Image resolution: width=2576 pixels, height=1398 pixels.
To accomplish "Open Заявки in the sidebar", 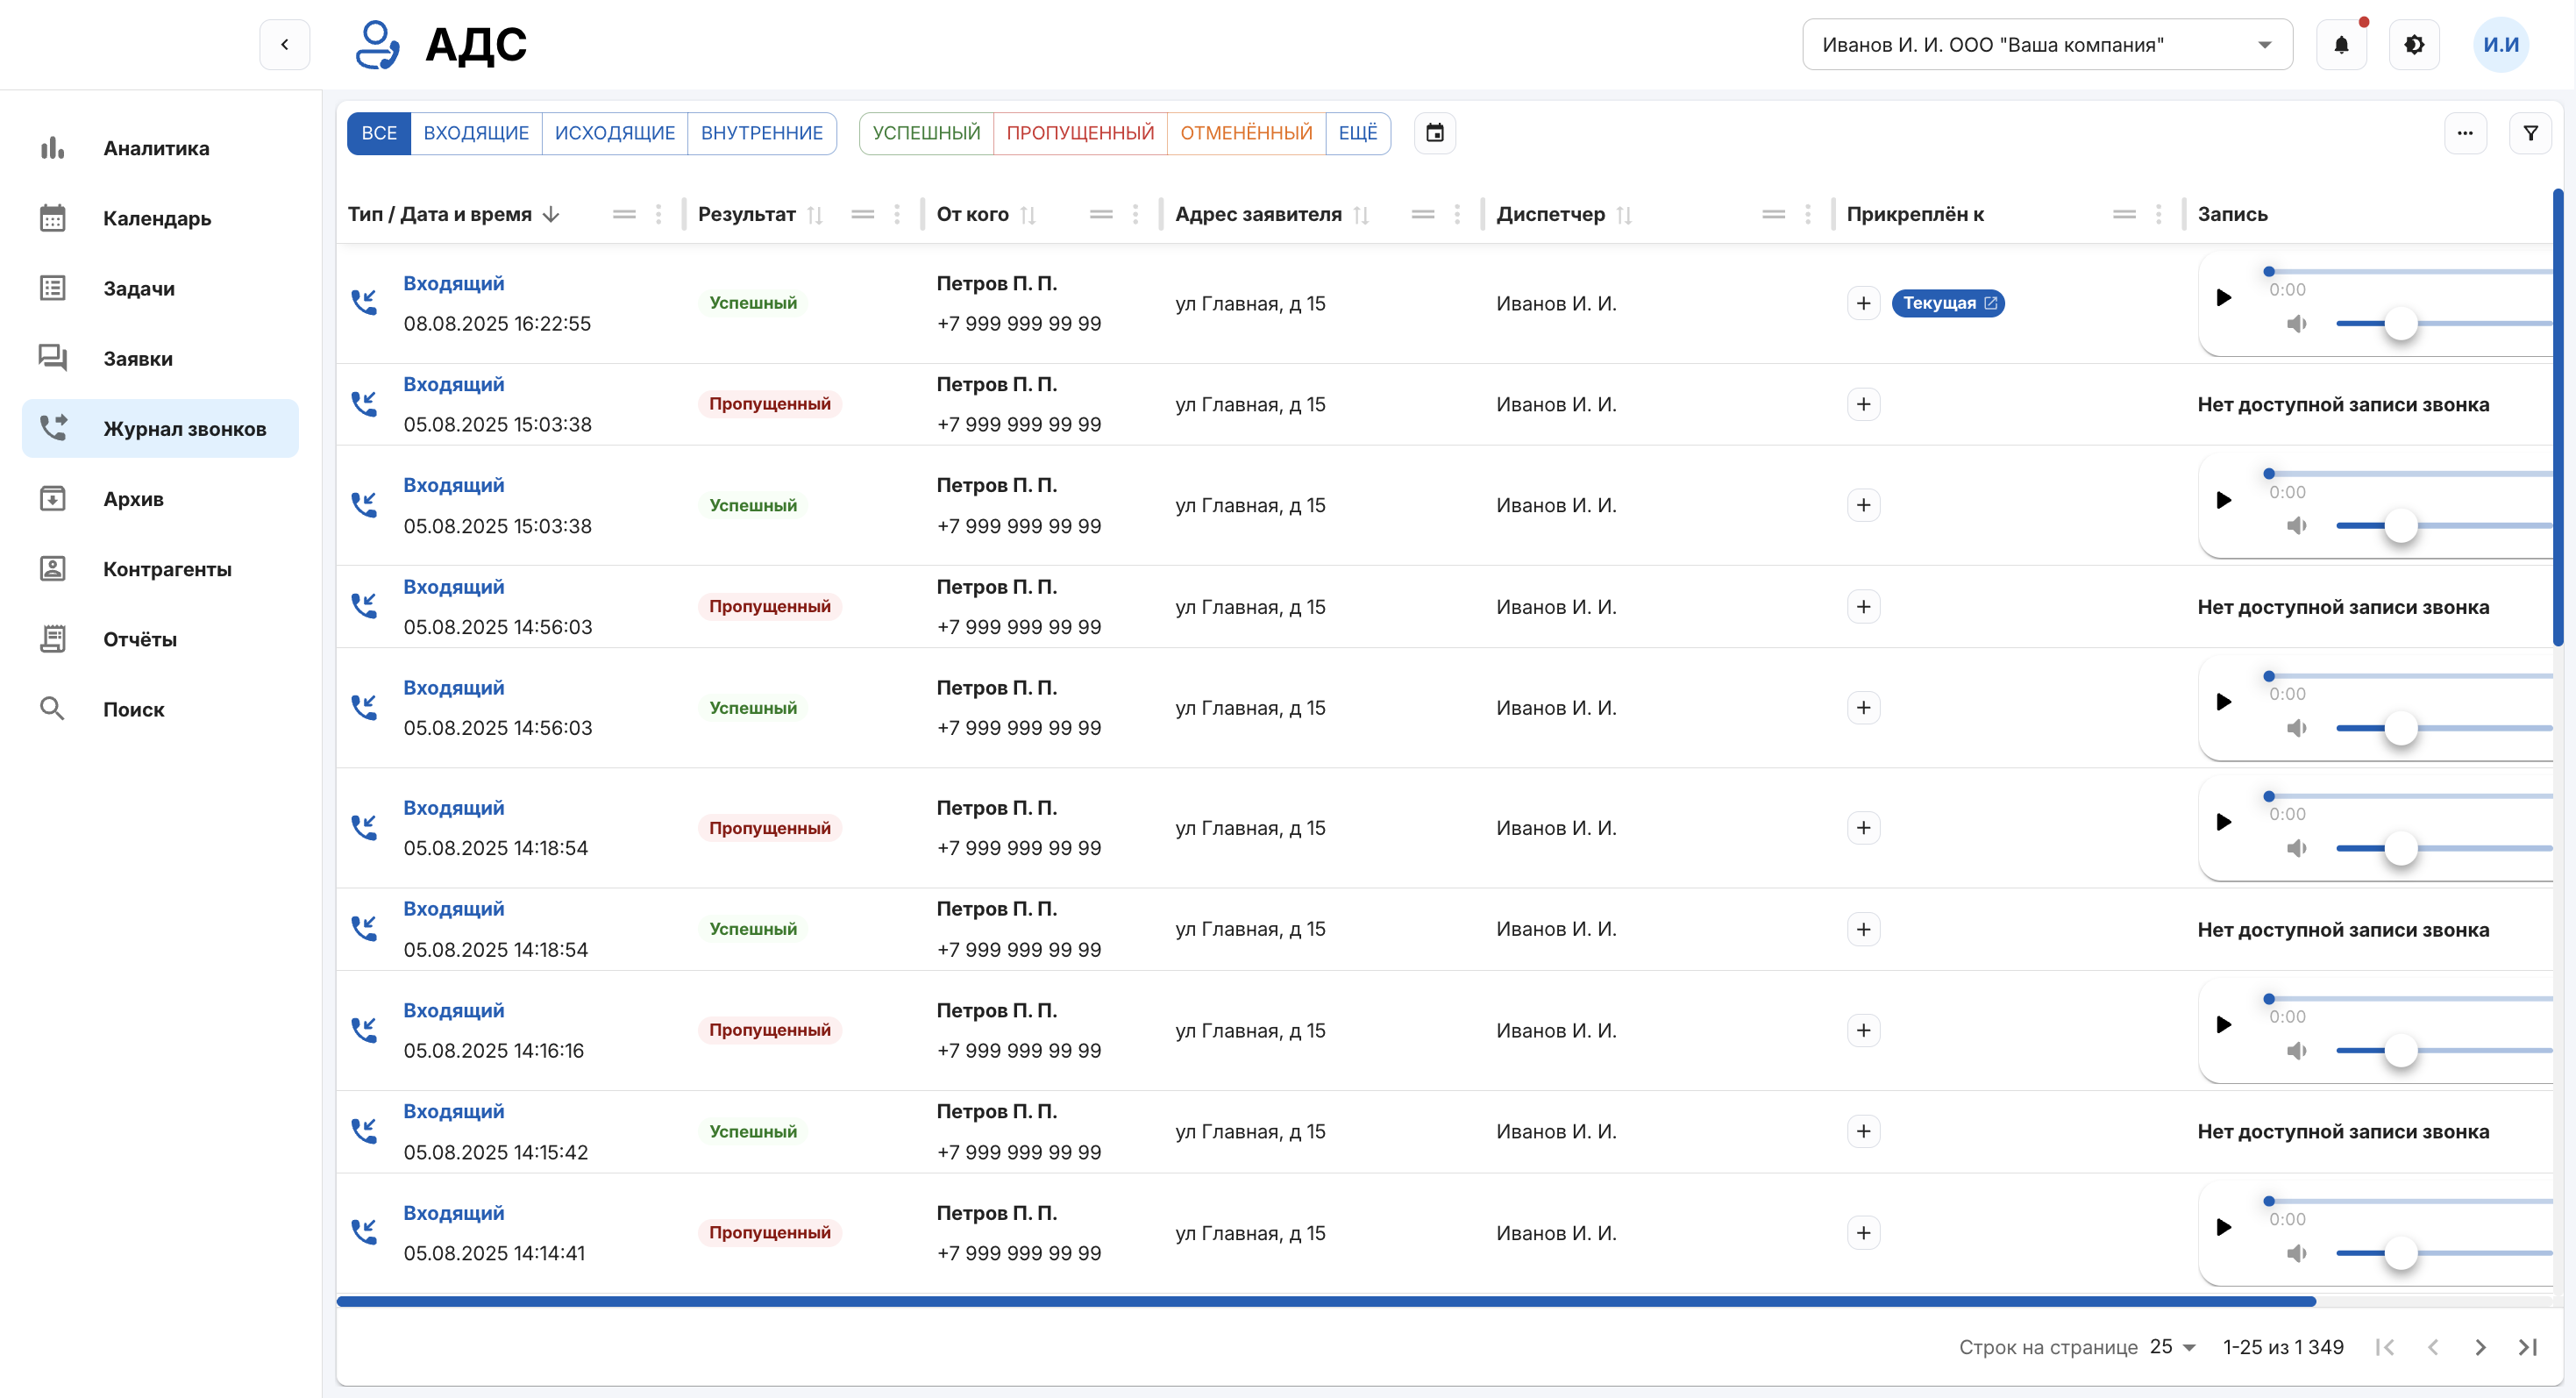I will pyautogui.click(x=160, y=358).
